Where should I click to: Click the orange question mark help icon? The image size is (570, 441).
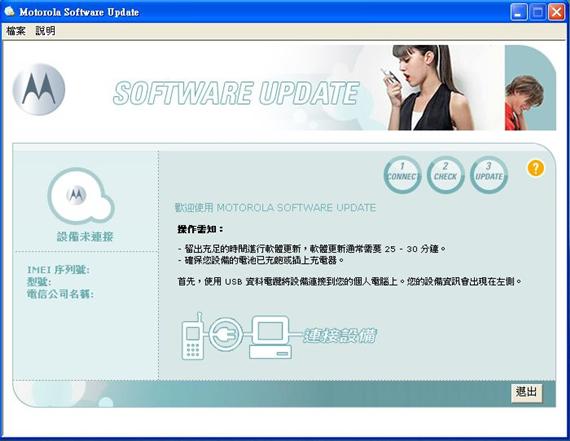point(536,168)
